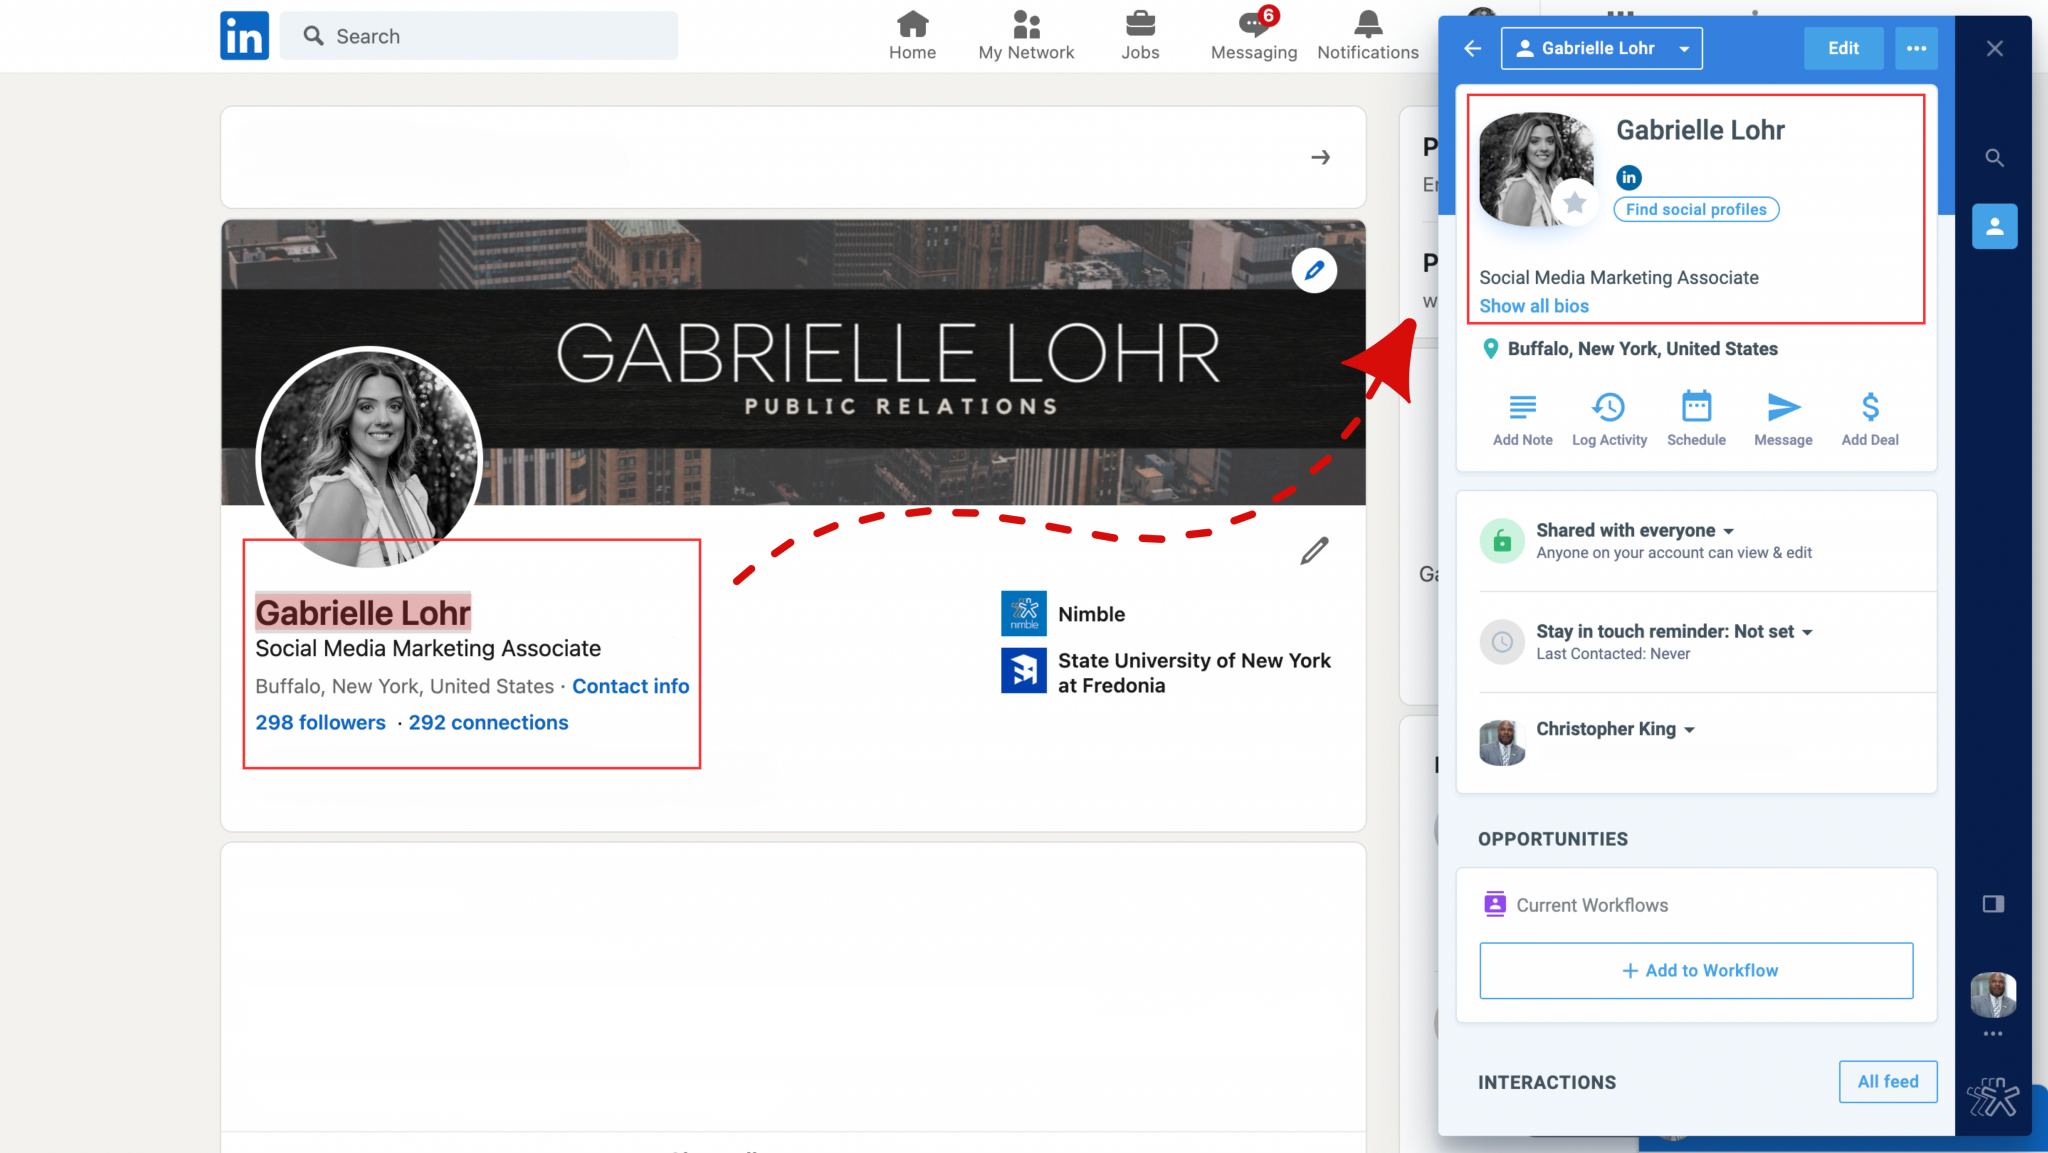Open the Log Activity icon
This screenshot has width=2048, height=1153.
pos(1608,407)
